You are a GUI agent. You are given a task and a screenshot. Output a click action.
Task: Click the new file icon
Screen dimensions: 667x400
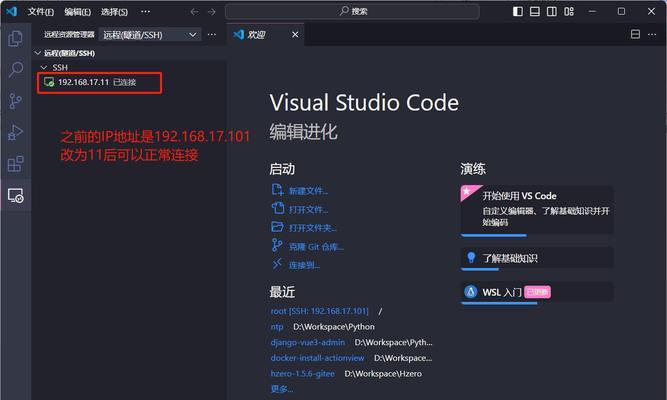tap(277, 189)
